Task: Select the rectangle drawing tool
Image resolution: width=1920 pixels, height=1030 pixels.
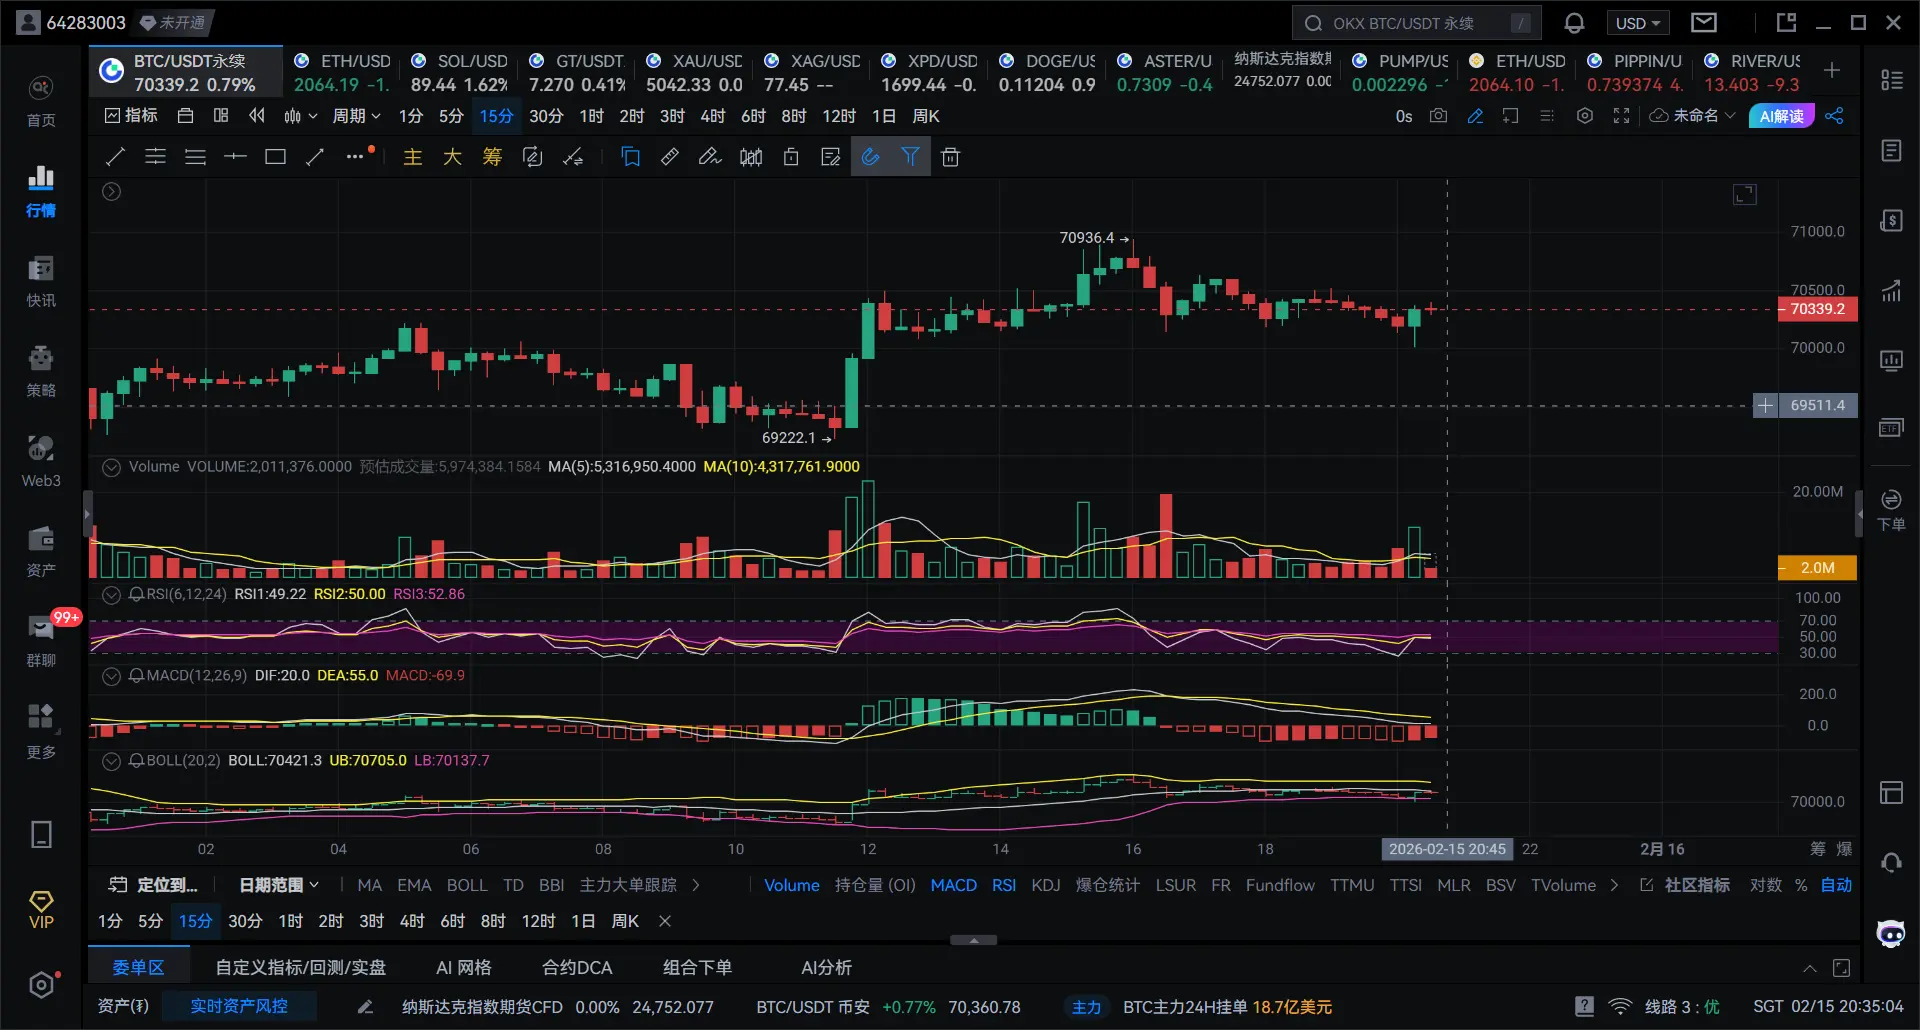Action: pyautogui.click(x=275, y=157)
